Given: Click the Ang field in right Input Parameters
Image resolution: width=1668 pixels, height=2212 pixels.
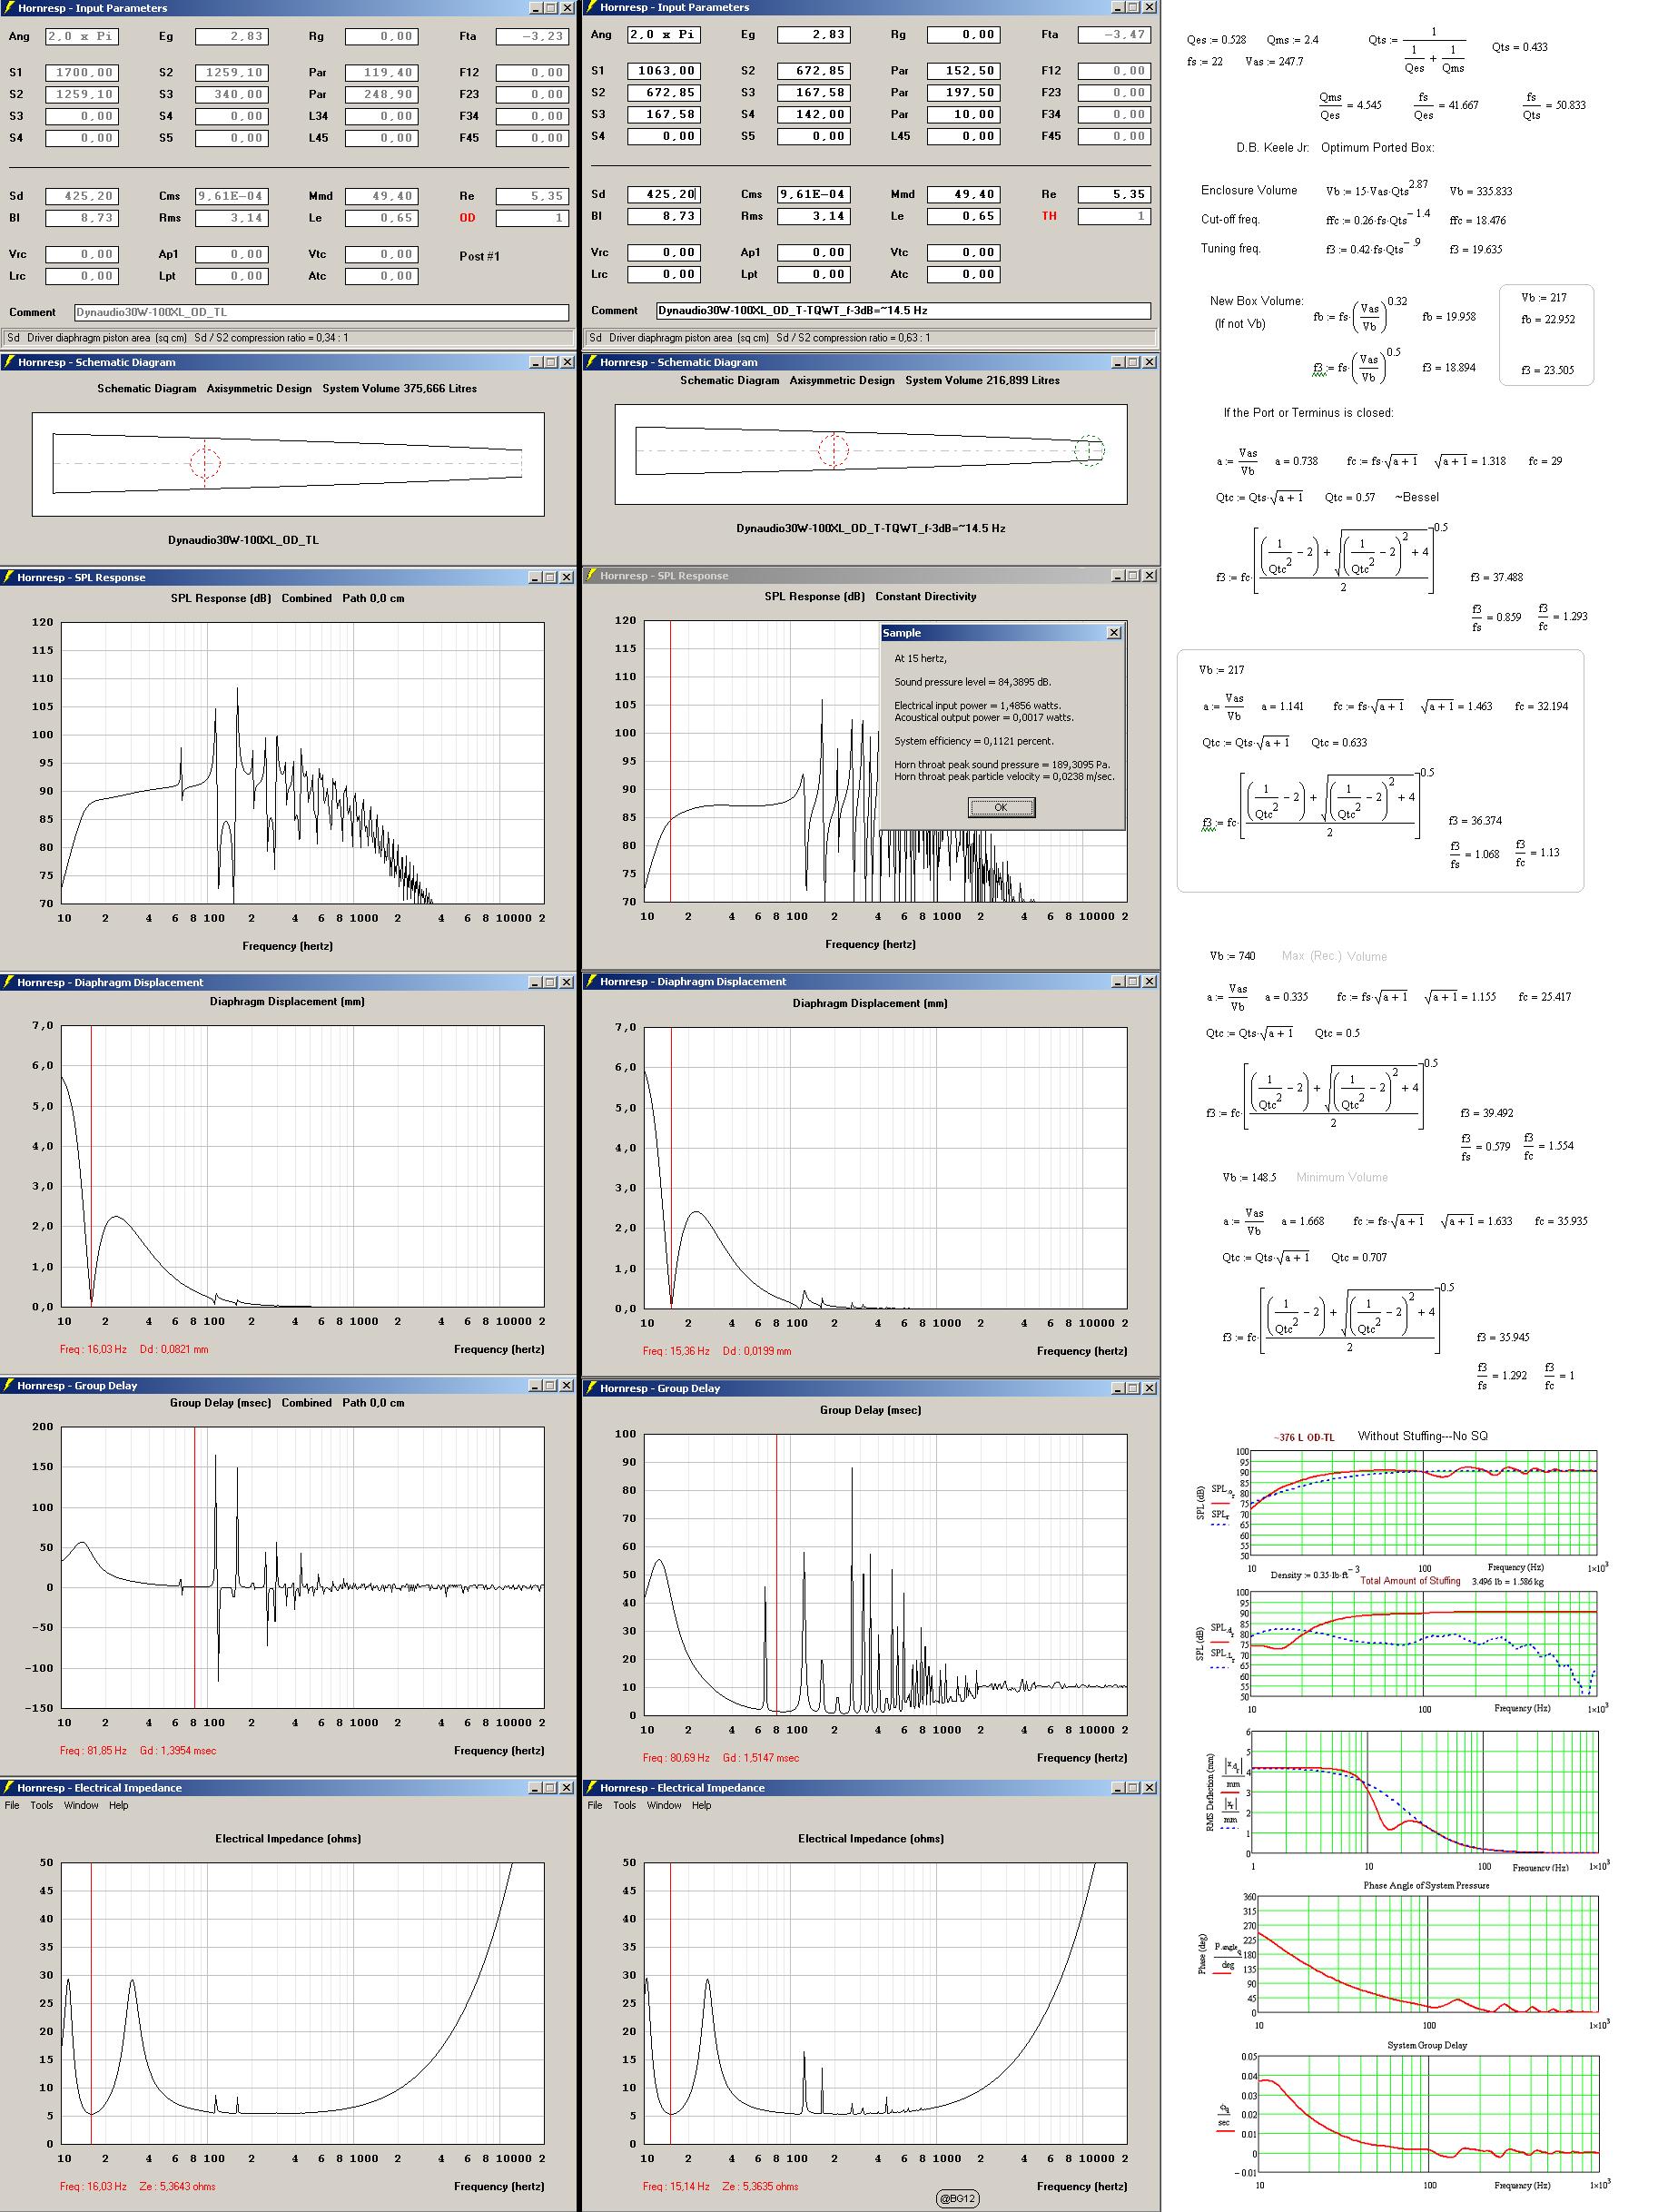Looking at the screenshot, I should (x=663, y=34).
